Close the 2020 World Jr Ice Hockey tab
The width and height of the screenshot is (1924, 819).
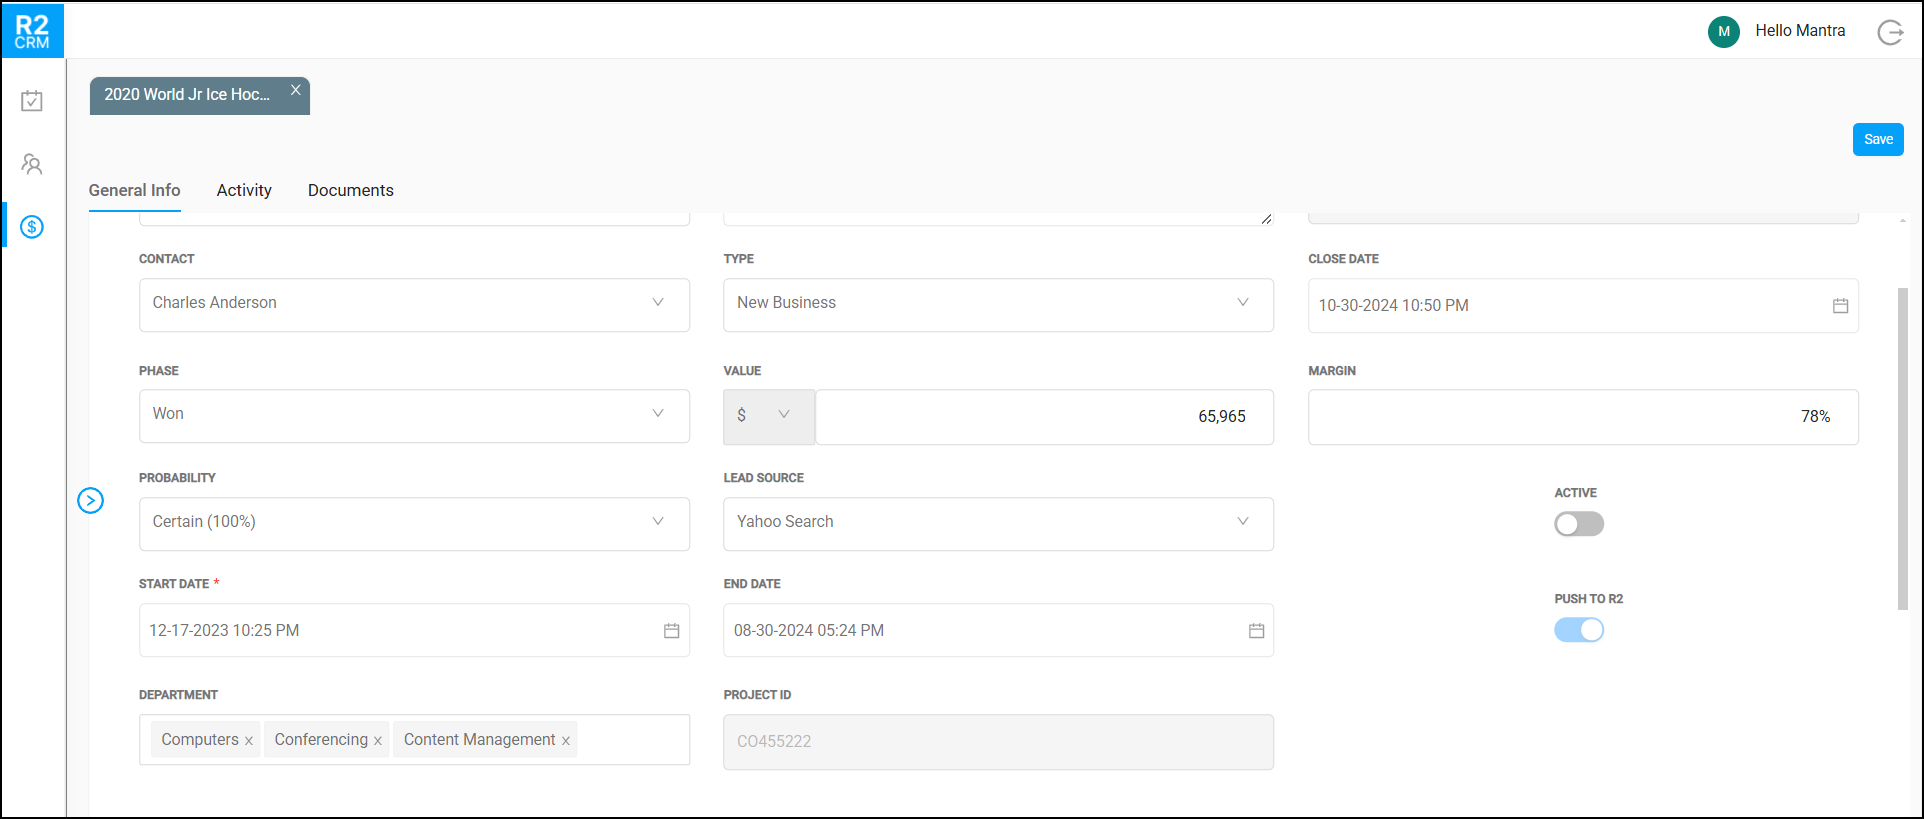pos(296,90)
